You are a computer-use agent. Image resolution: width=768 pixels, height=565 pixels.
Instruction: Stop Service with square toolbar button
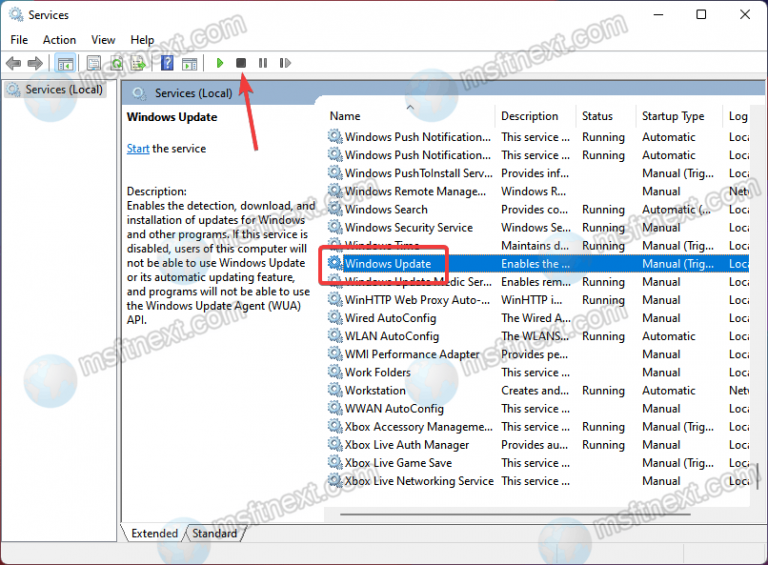[x=241, y=63]
